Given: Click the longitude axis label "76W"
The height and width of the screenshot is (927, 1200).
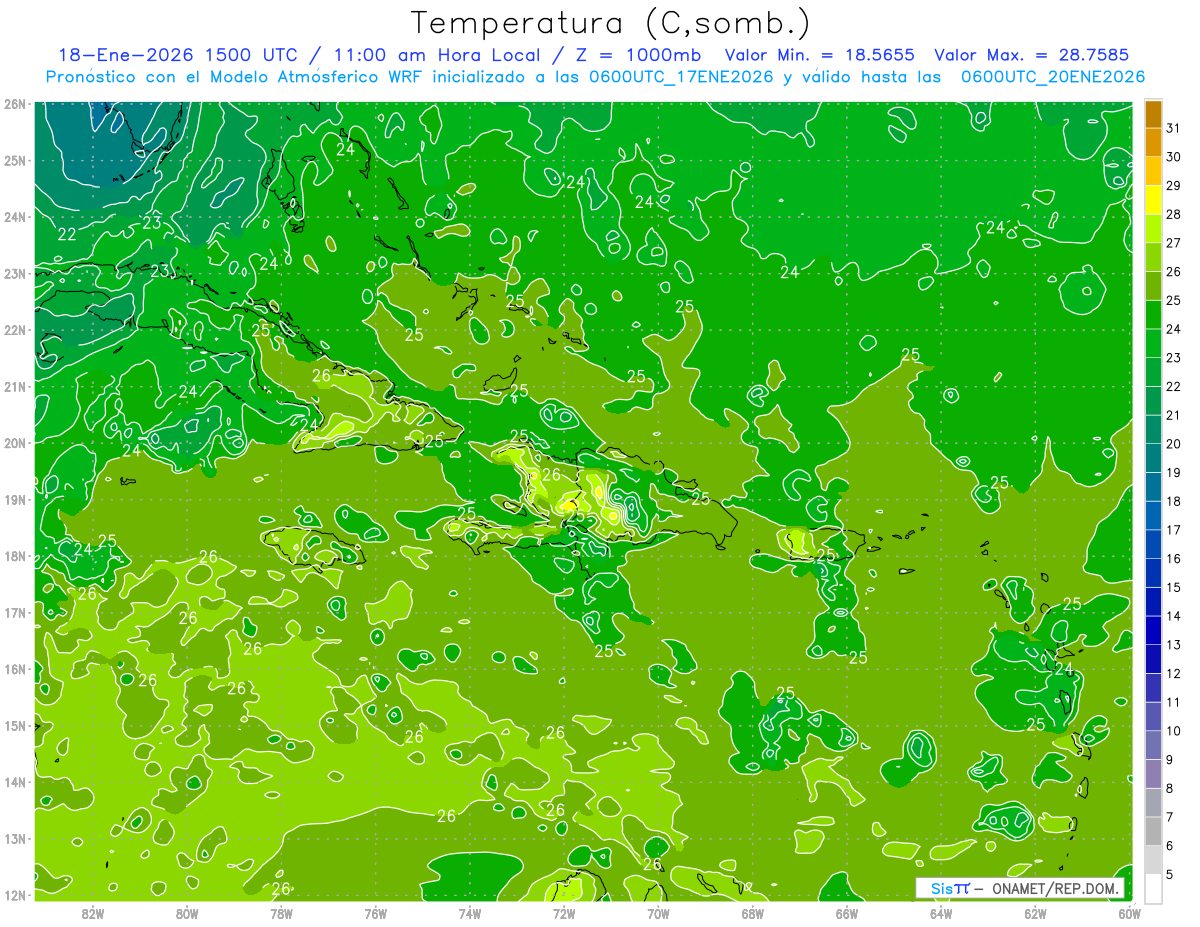Looking at the screenshot, I should [376, 913].
